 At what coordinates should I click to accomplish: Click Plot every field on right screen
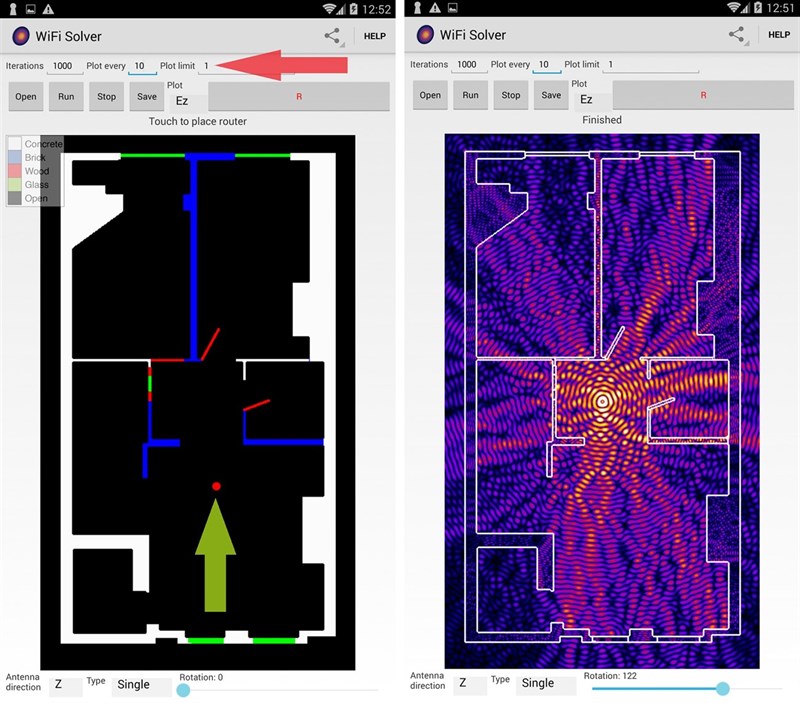point(546,65)
